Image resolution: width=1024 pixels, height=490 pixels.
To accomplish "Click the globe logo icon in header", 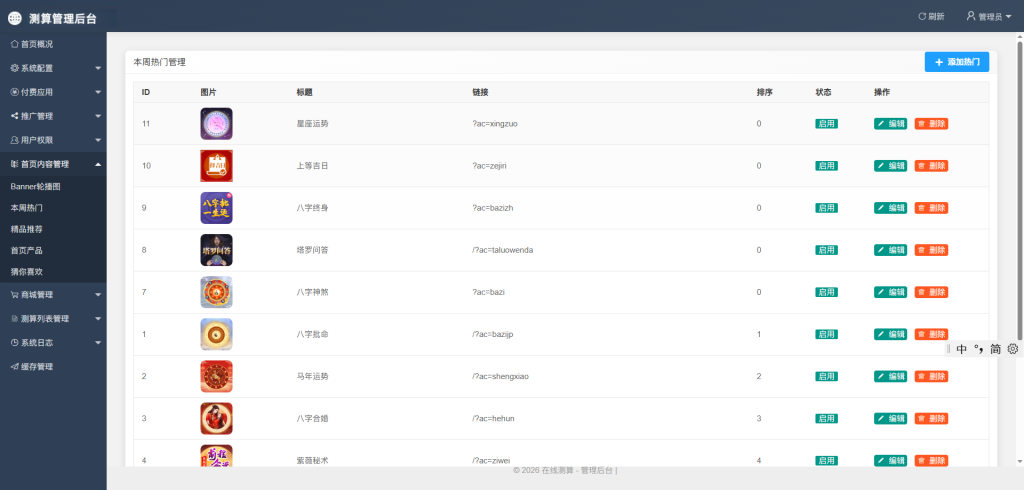I will coord(15,17).
